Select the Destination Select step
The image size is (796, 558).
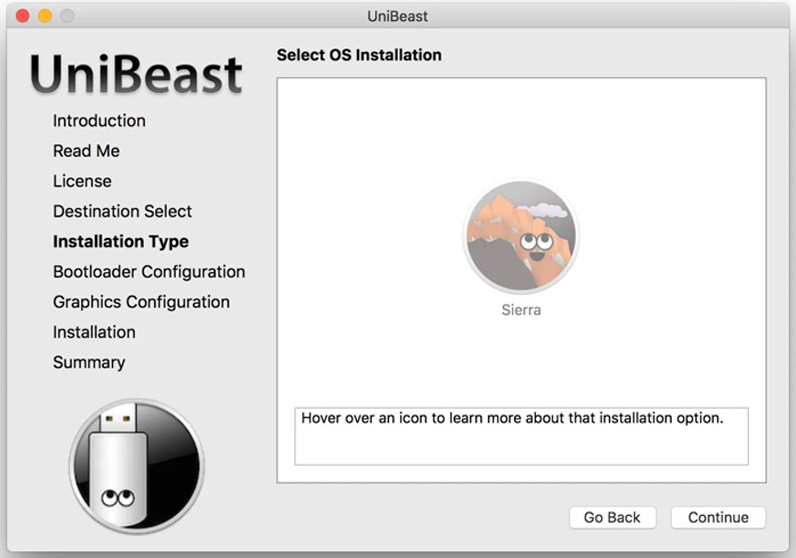coord(122,211)
